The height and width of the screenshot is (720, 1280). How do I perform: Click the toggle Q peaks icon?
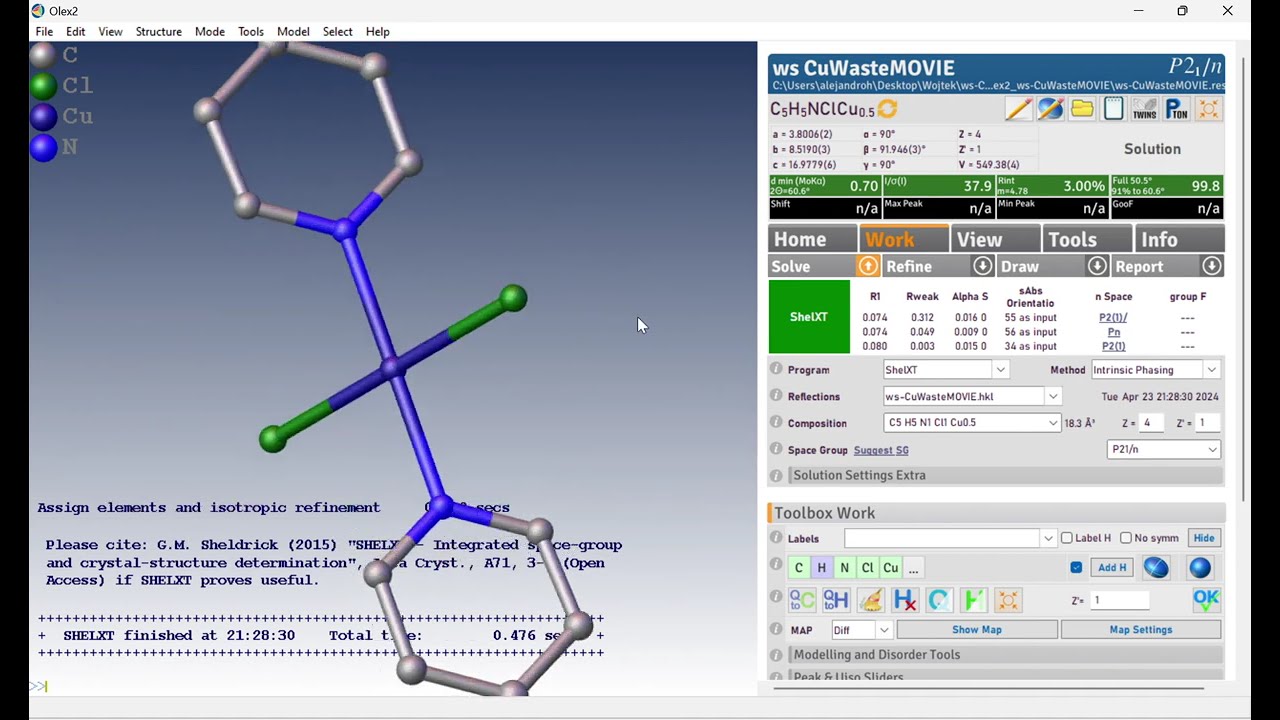(939, 600)
